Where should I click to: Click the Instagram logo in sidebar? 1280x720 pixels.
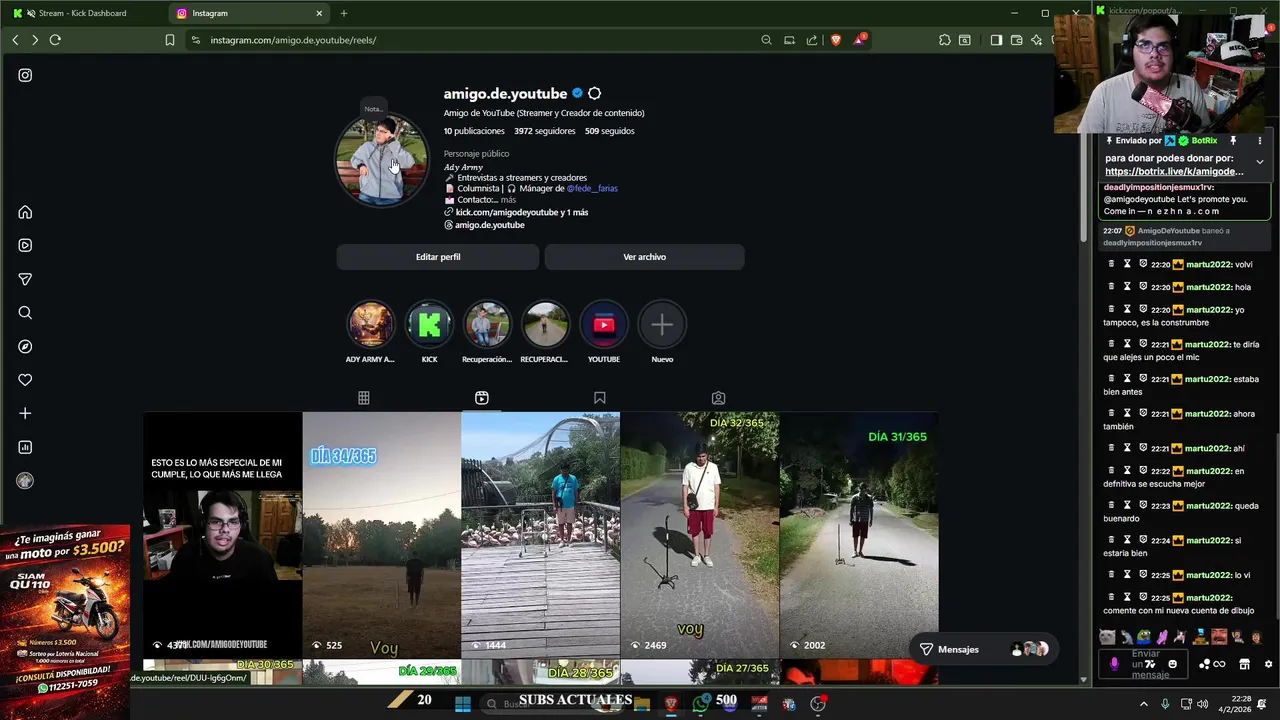pos(25,75)
